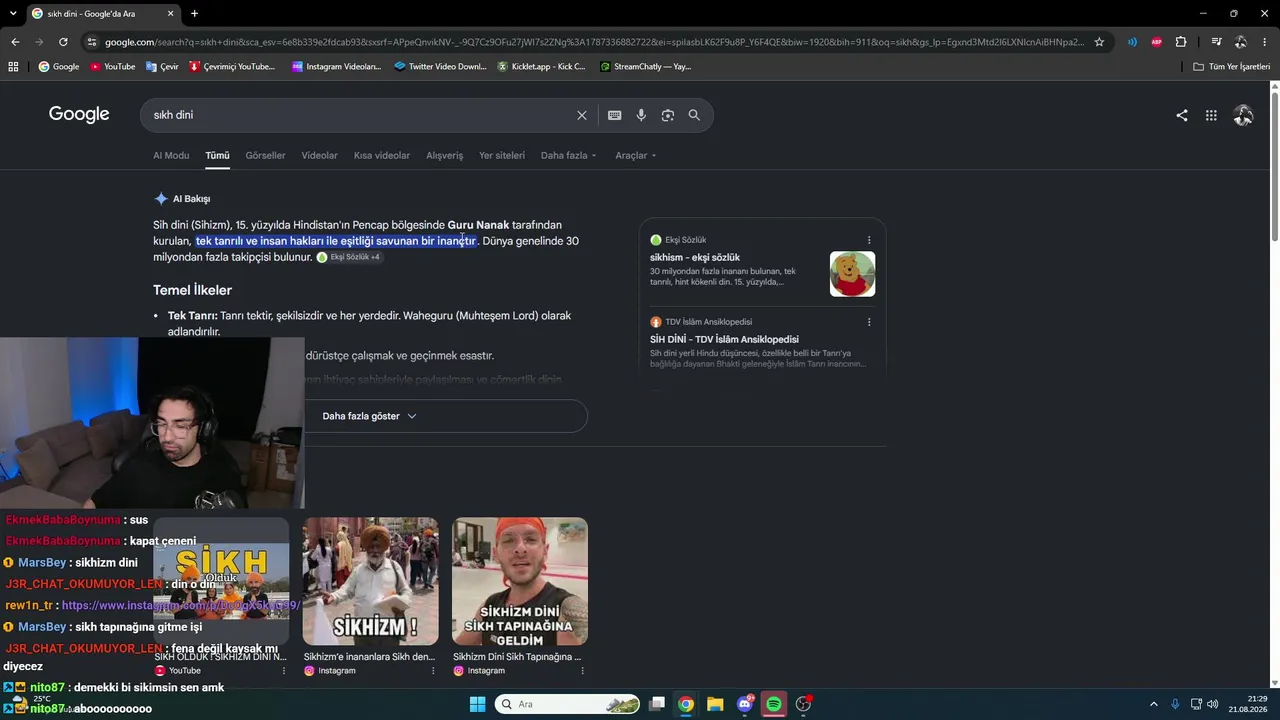The image size is (1280, 720).
Task: Open a new browser tab
Action: pos(194,14)
